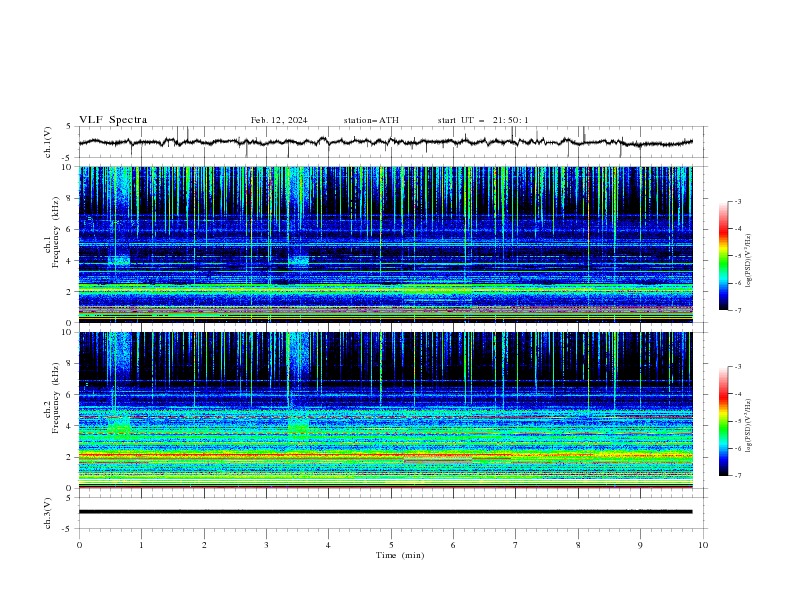Image resolution: width=792 pixels, height=612 pixels.
Task: Click the ch.2 spectrogram color scale bar
Action: pos(723,421)
